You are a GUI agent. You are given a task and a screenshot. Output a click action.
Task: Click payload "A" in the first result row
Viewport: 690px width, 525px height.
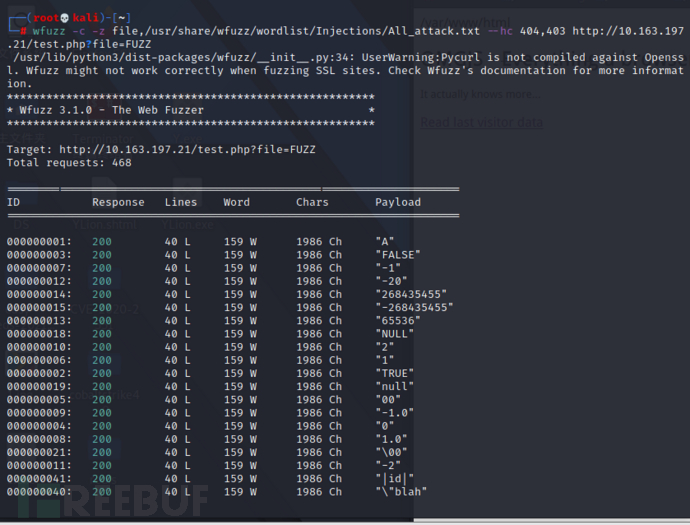[385, 242]
